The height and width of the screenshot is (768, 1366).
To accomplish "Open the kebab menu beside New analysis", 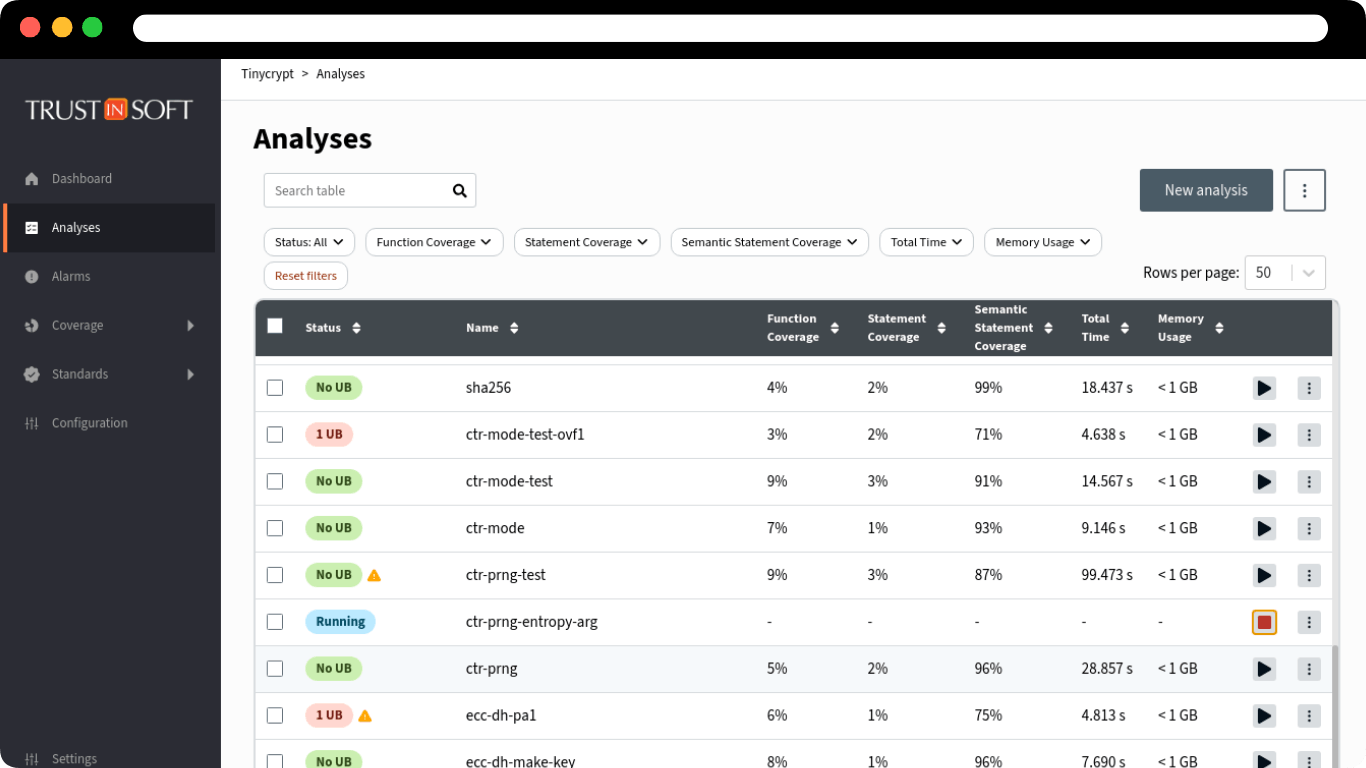I will pos(1305,190).
